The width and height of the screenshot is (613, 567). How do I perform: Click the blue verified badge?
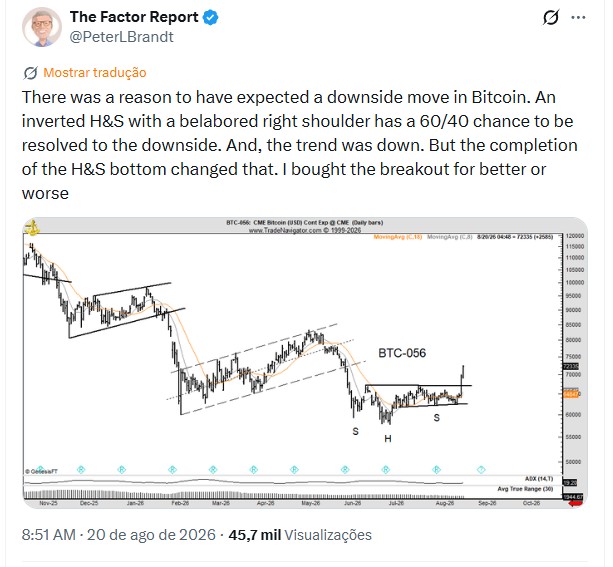tap(211, 18)
